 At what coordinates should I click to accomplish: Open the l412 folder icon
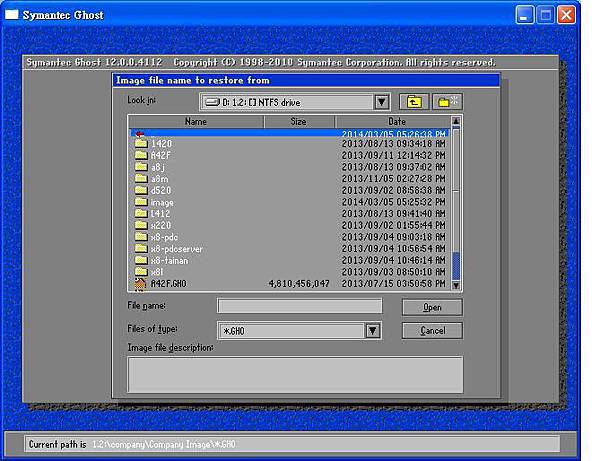coord(141,213)
